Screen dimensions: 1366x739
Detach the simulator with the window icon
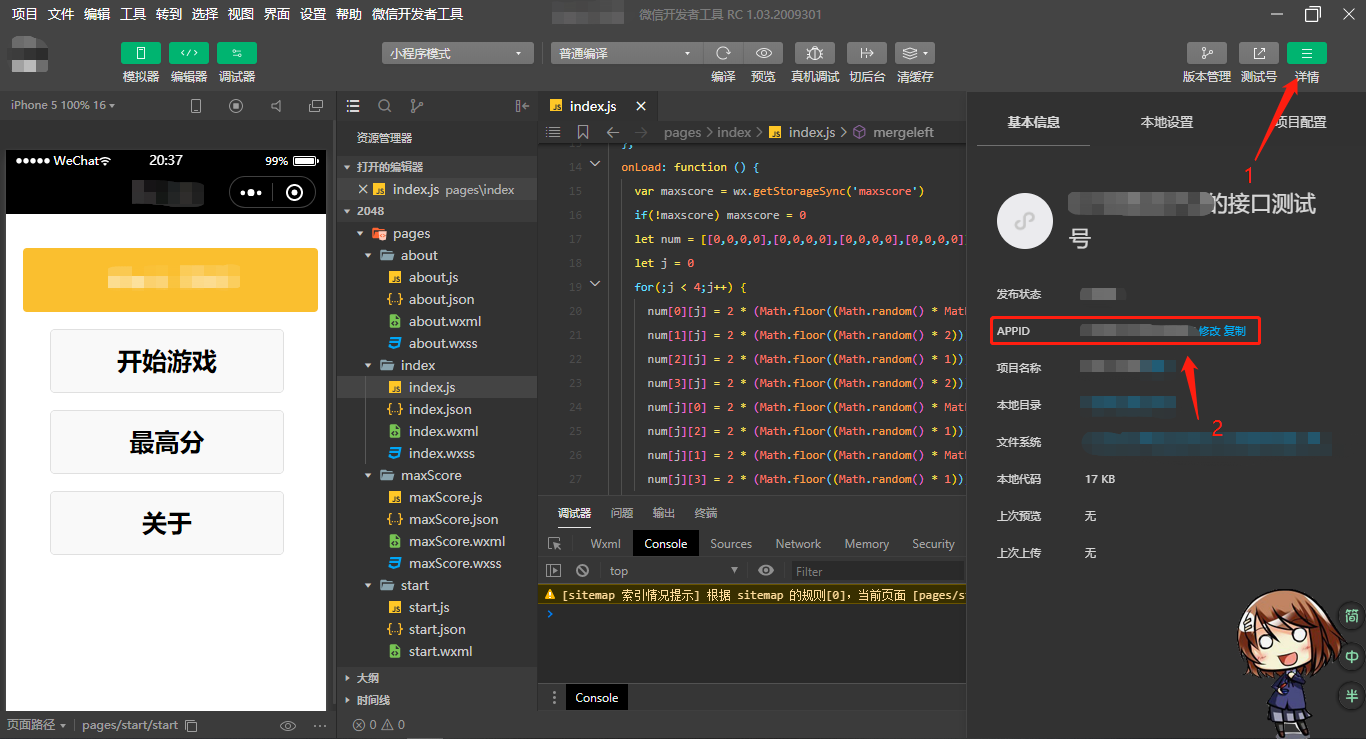pos(316,106)
